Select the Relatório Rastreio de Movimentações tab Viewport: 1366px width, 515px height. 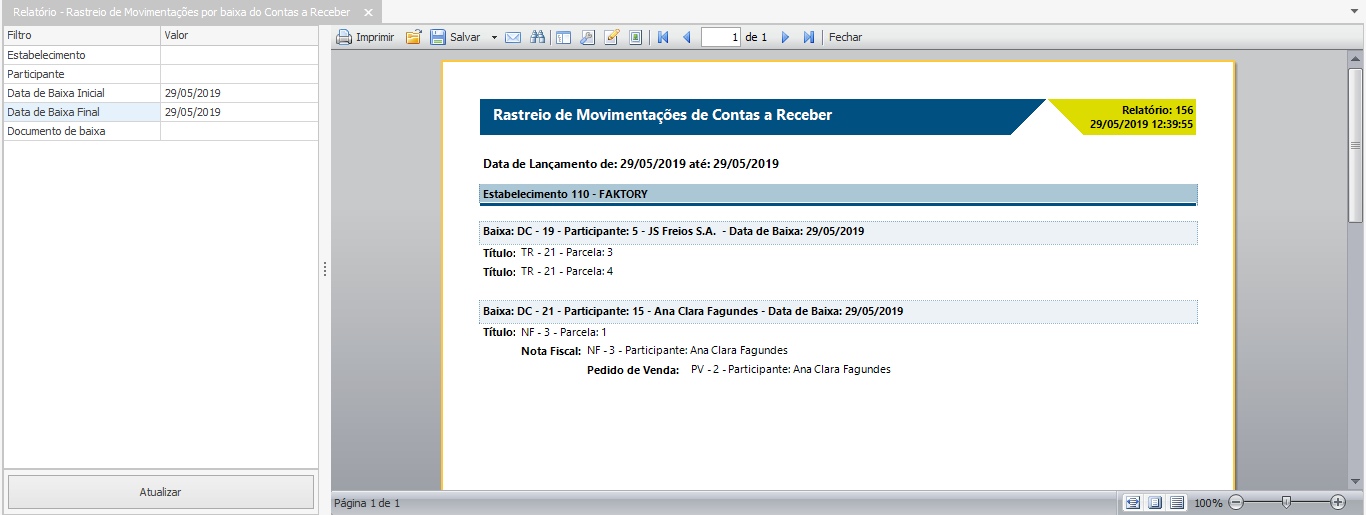click(x=181, y=12)
